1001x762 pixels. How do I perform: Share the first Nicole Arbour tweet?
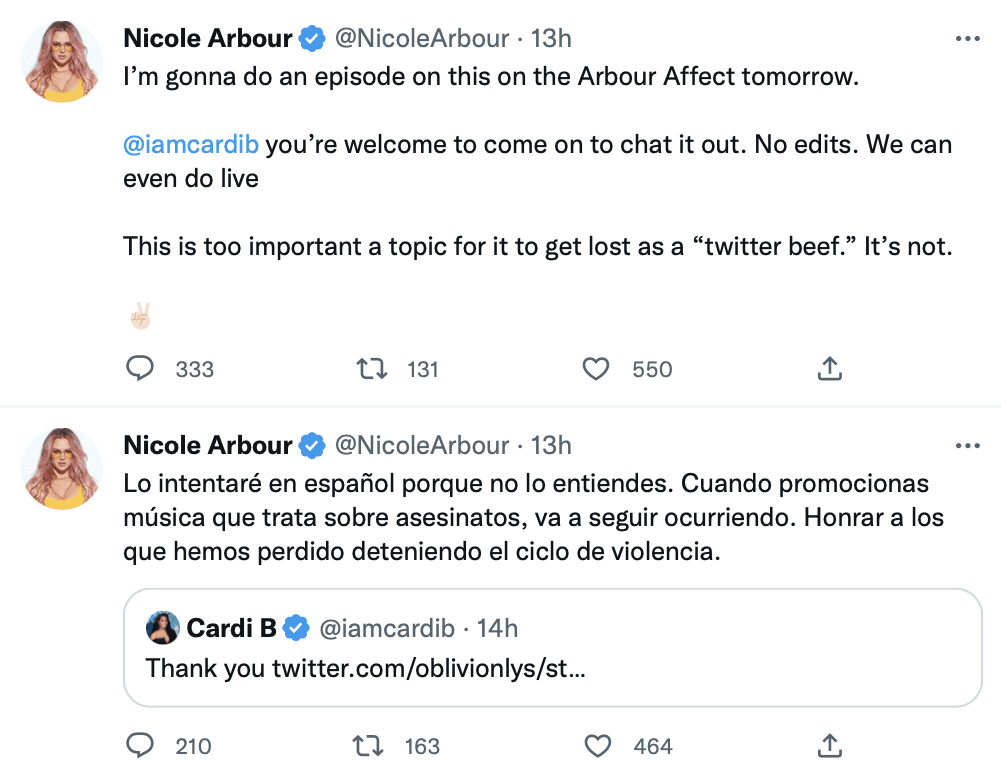[829, 368]
